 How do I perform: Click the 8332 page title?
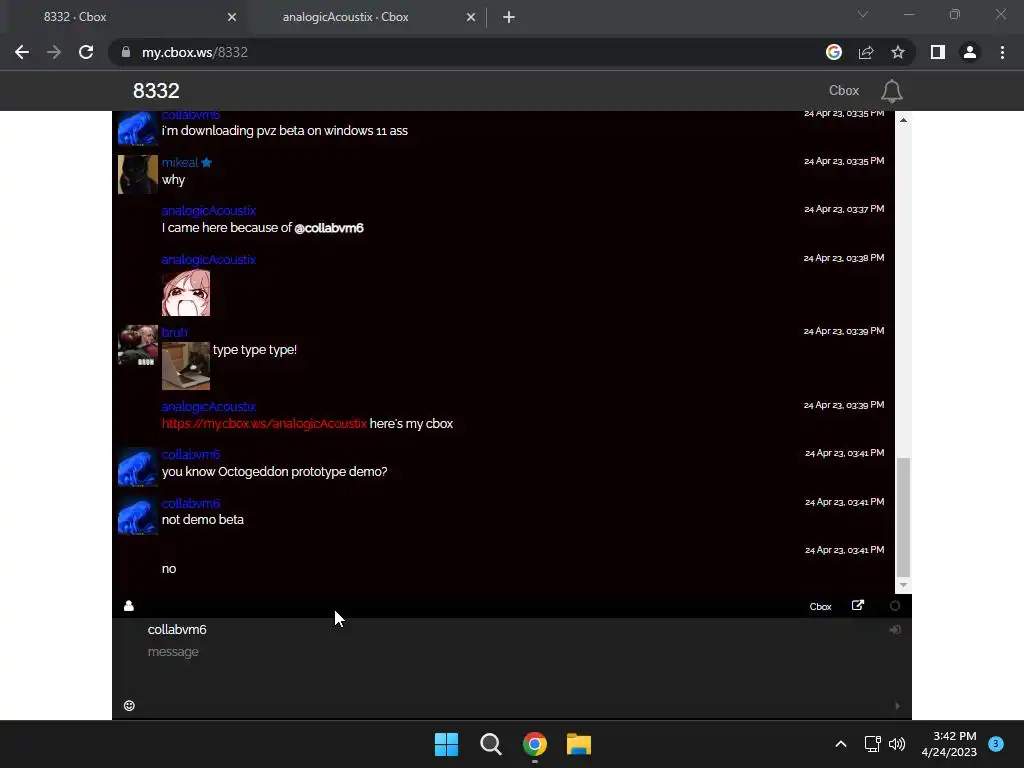click(x=156, y=91)
